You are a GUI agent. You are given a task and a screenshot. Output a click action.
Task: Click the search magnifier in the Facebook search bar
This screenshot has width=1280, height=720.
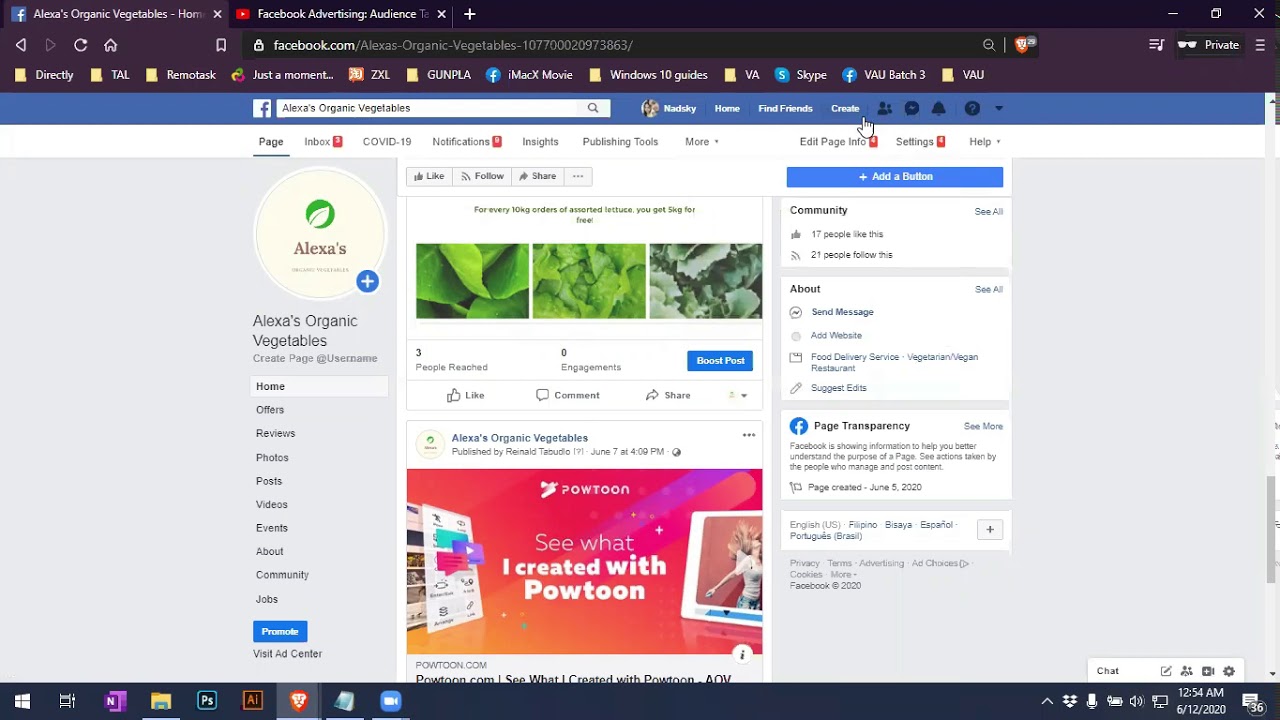(x=593, y=108)
